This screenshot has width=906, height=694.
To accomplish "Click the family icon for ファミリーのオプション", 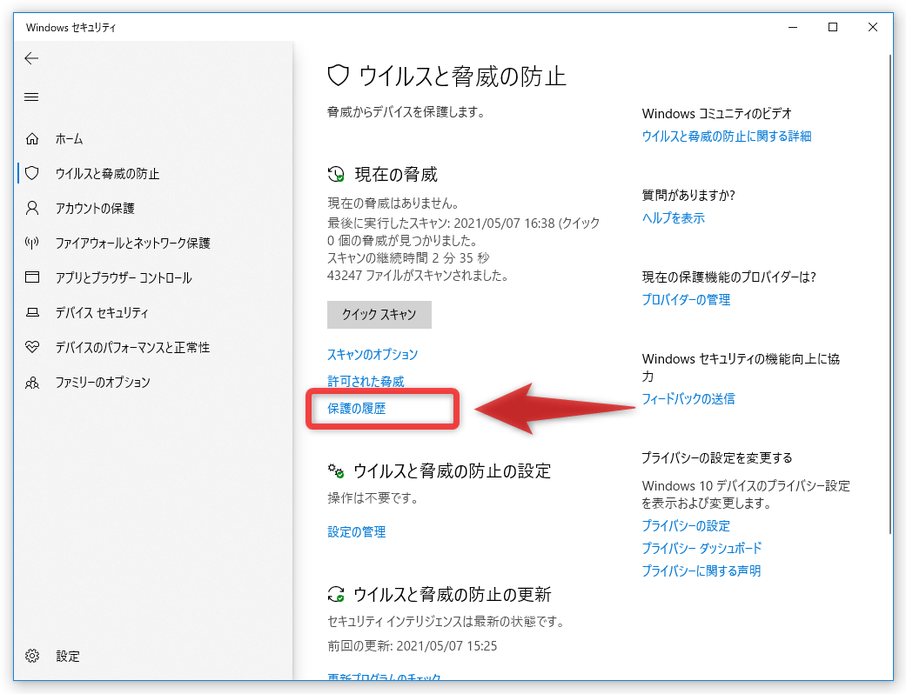I will [32, 383].
